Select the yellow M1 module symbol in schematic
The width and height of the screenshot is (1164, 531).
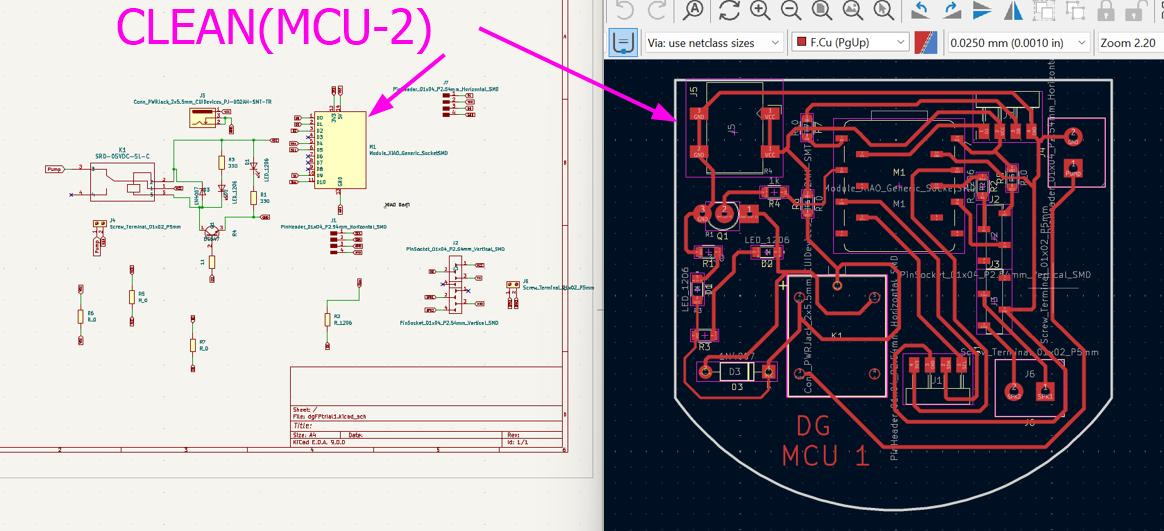click(x=340, y=150)
